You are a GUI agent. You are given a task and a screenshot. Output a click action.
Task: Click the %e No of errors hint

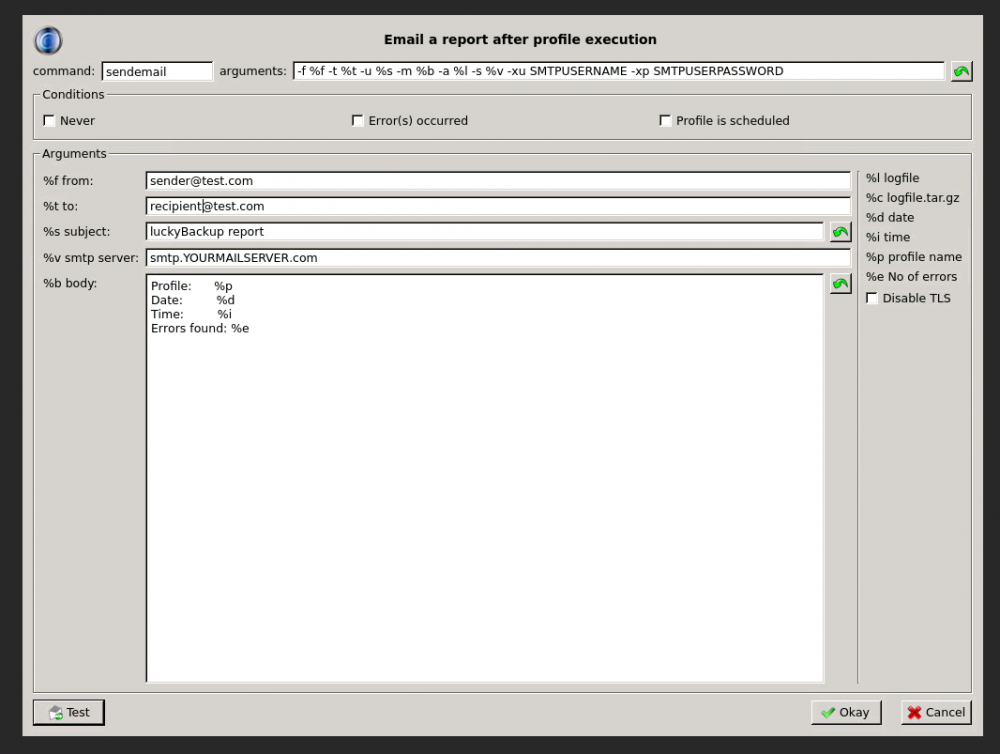[x=911, y=277]
